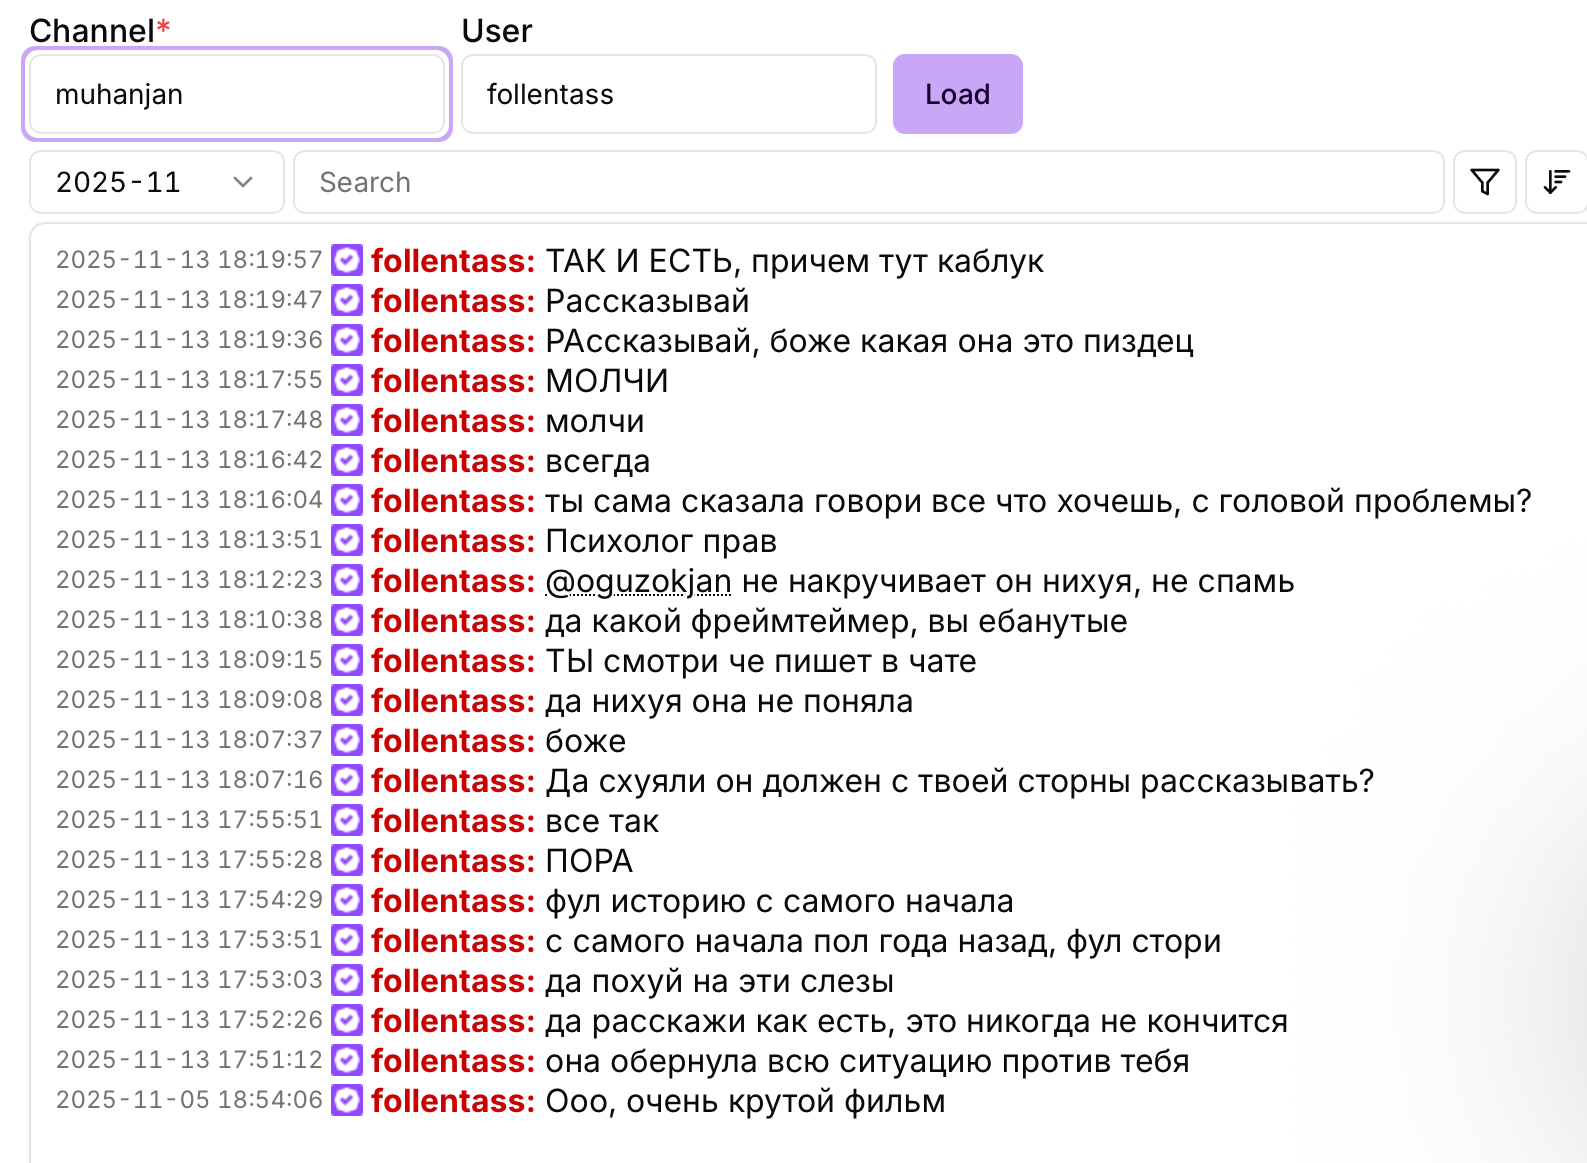Screen dimensions: 1587x1163
Task: Open the @oguzokjan mention link
Action: [x=638, y=581]
